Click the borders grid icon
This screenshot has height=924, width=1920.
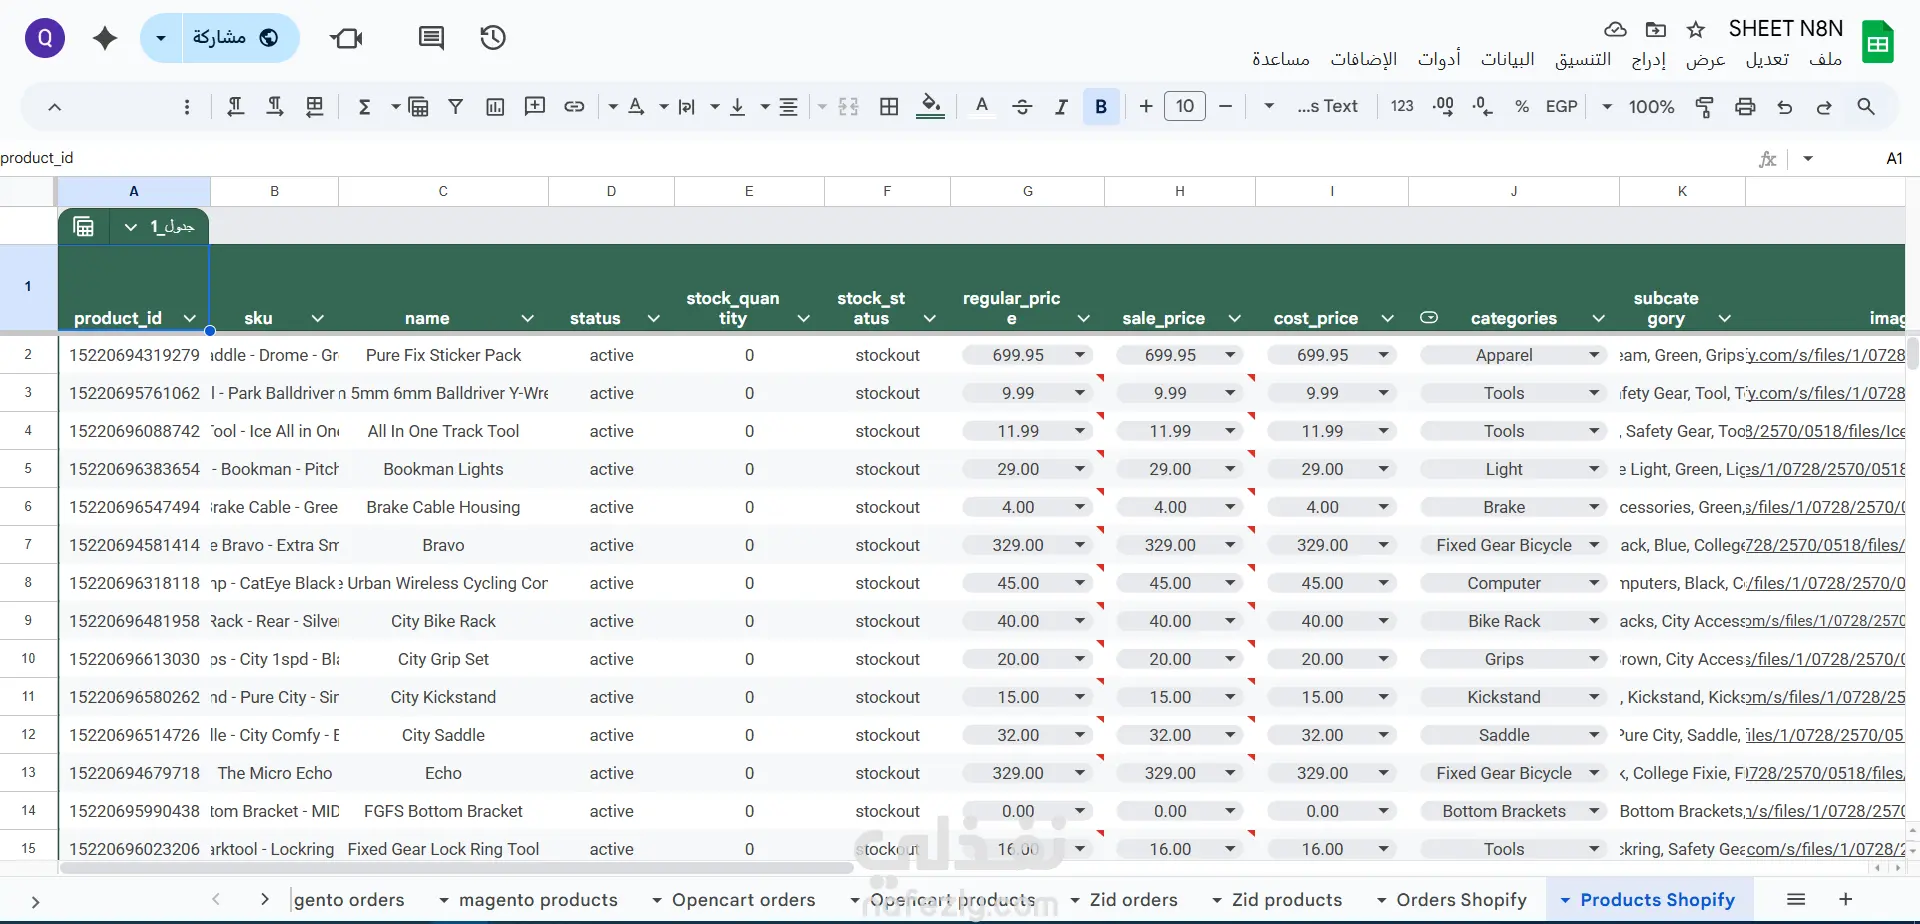(889, 107)
